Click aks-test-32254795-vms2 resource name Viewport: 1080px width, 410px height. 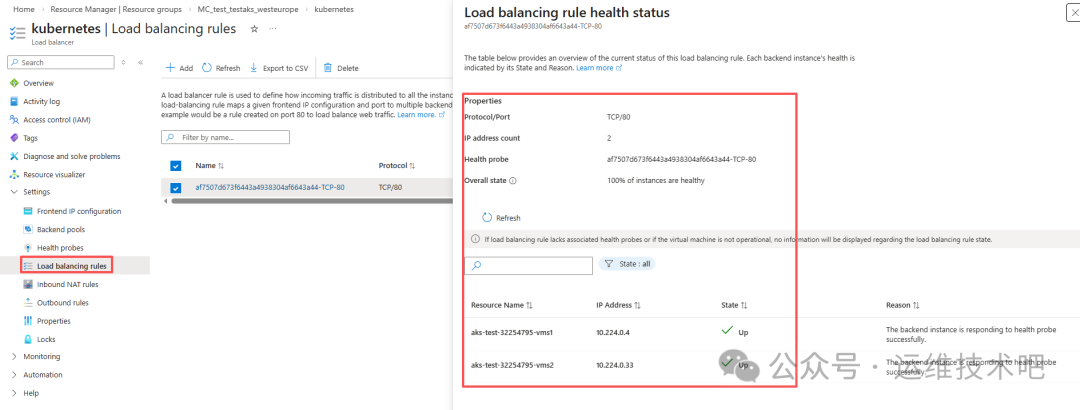pyautogui.click(x=512, y=365)
